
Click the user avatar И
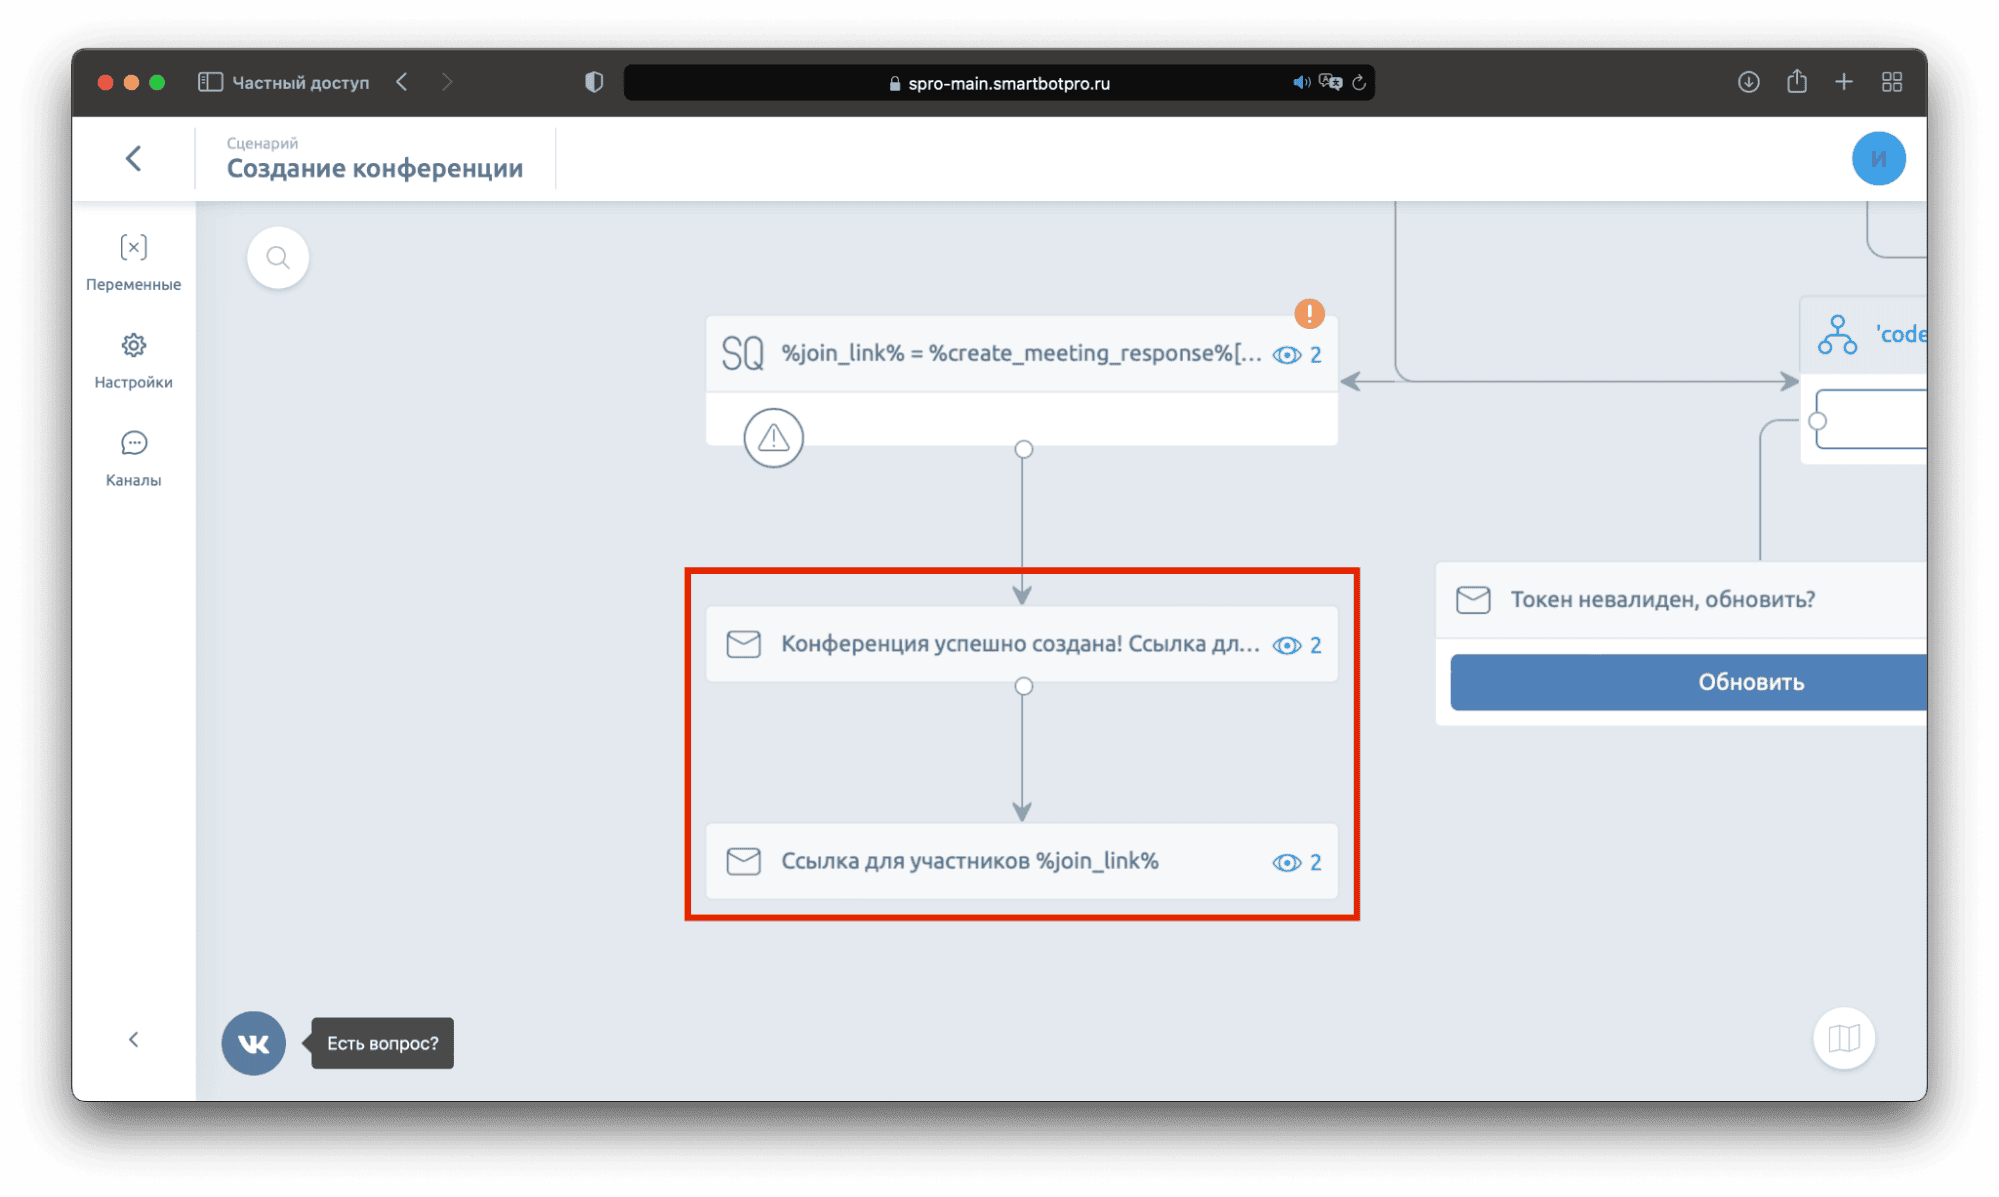pos(1877,158)
